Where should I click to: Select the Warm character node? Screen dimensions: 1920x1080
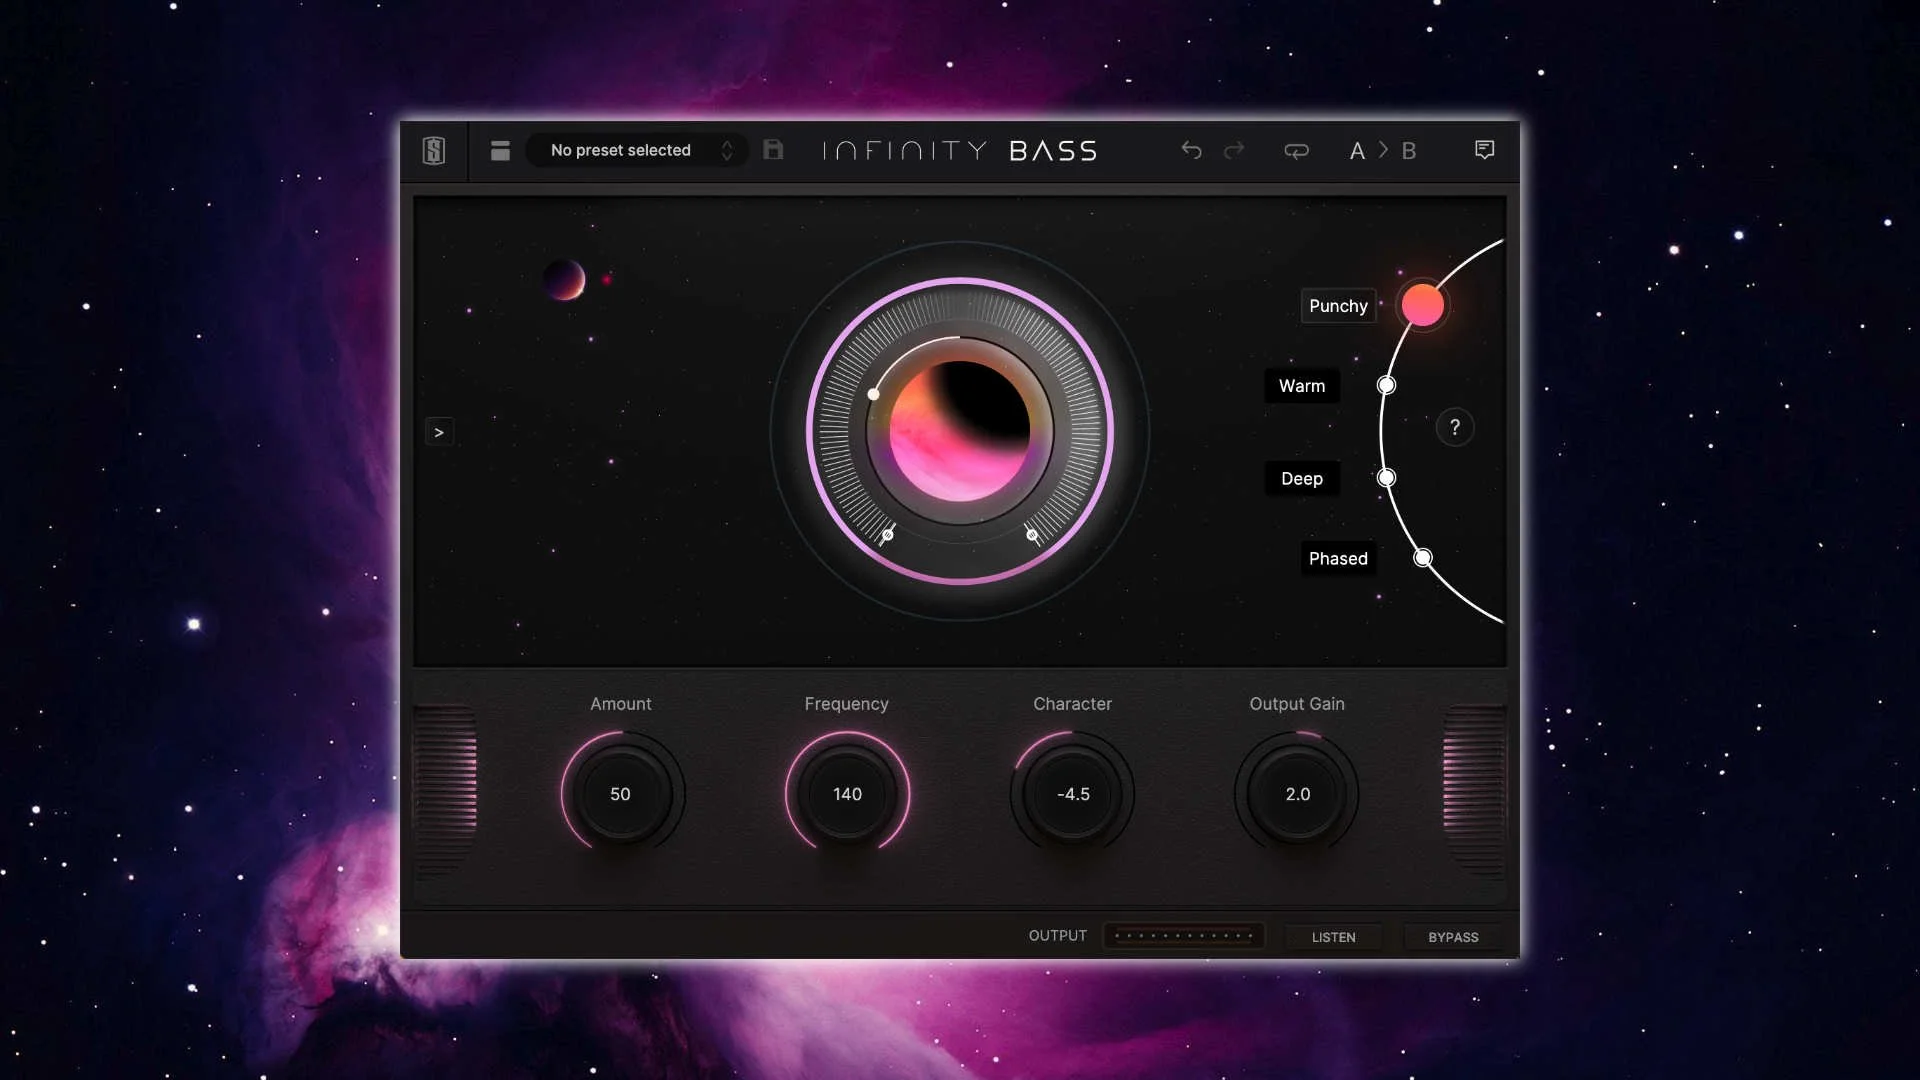pos(1385,385)
